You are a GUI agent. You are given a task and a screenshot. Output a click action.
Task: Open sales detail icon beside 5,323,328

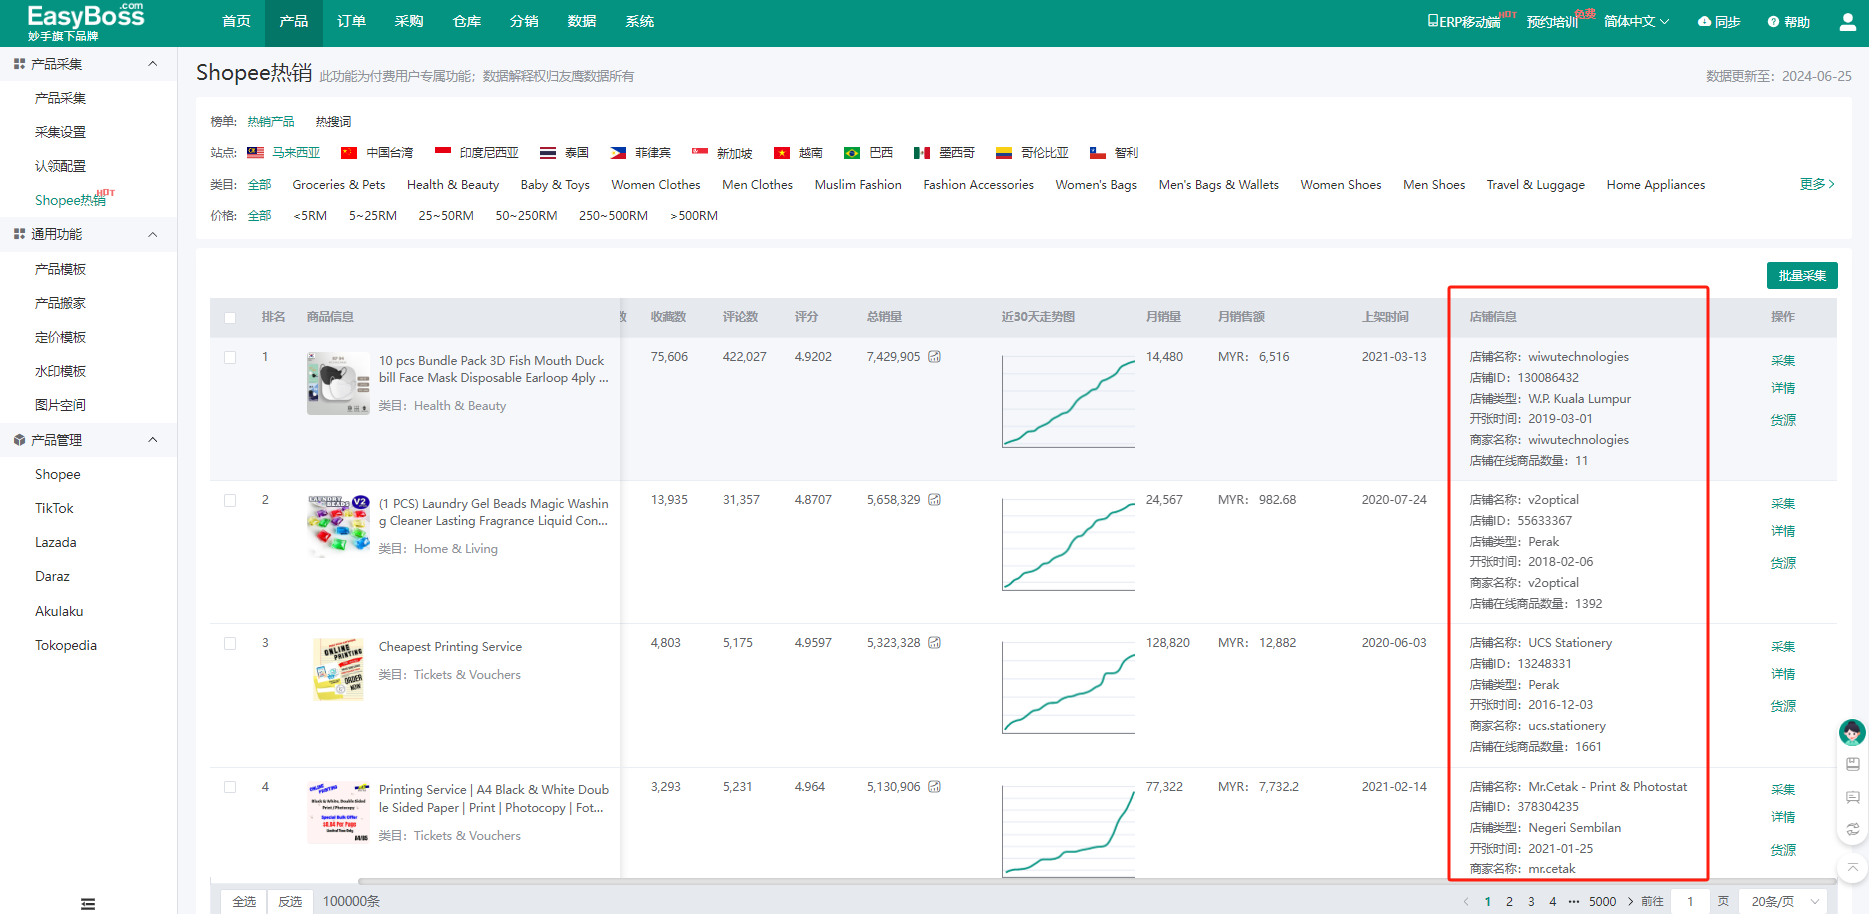pyautogui.click(x=934, y=643)
